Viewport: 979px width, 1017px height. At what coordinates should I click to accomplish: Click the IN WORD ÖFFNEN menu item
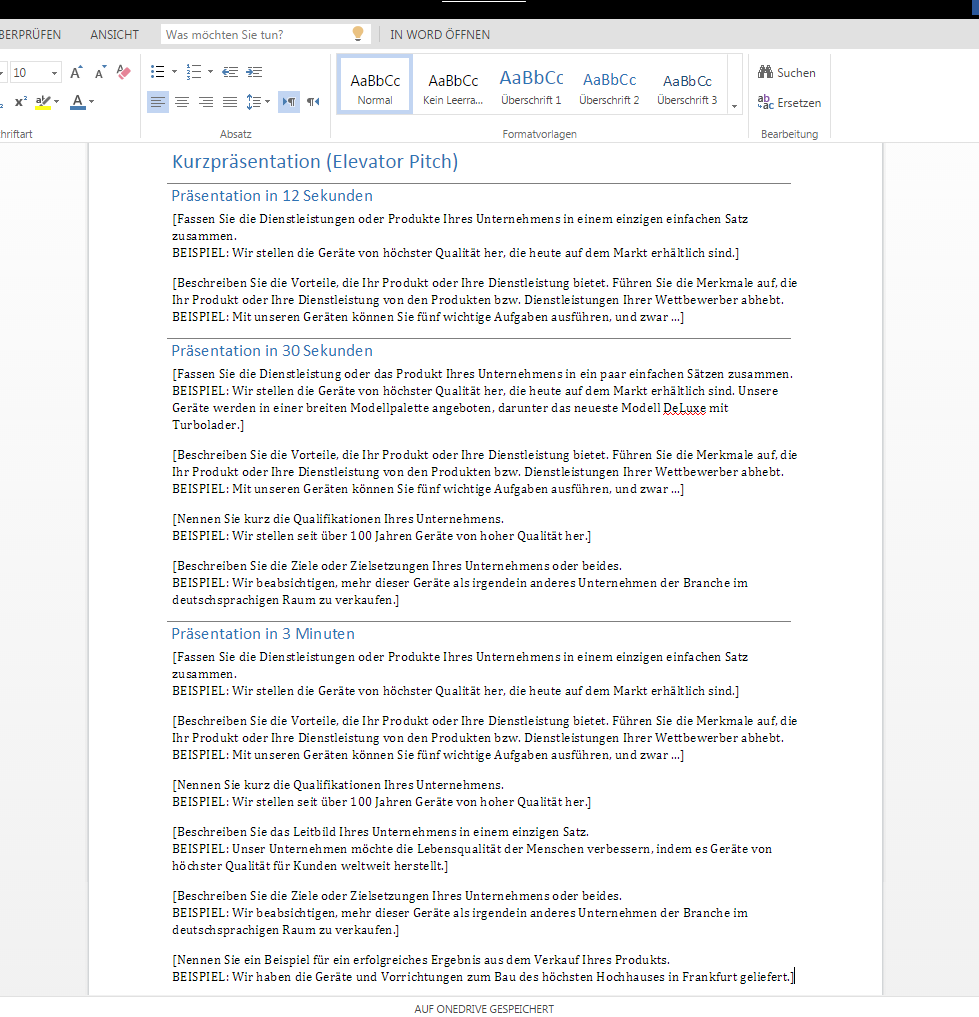(440, 34)
